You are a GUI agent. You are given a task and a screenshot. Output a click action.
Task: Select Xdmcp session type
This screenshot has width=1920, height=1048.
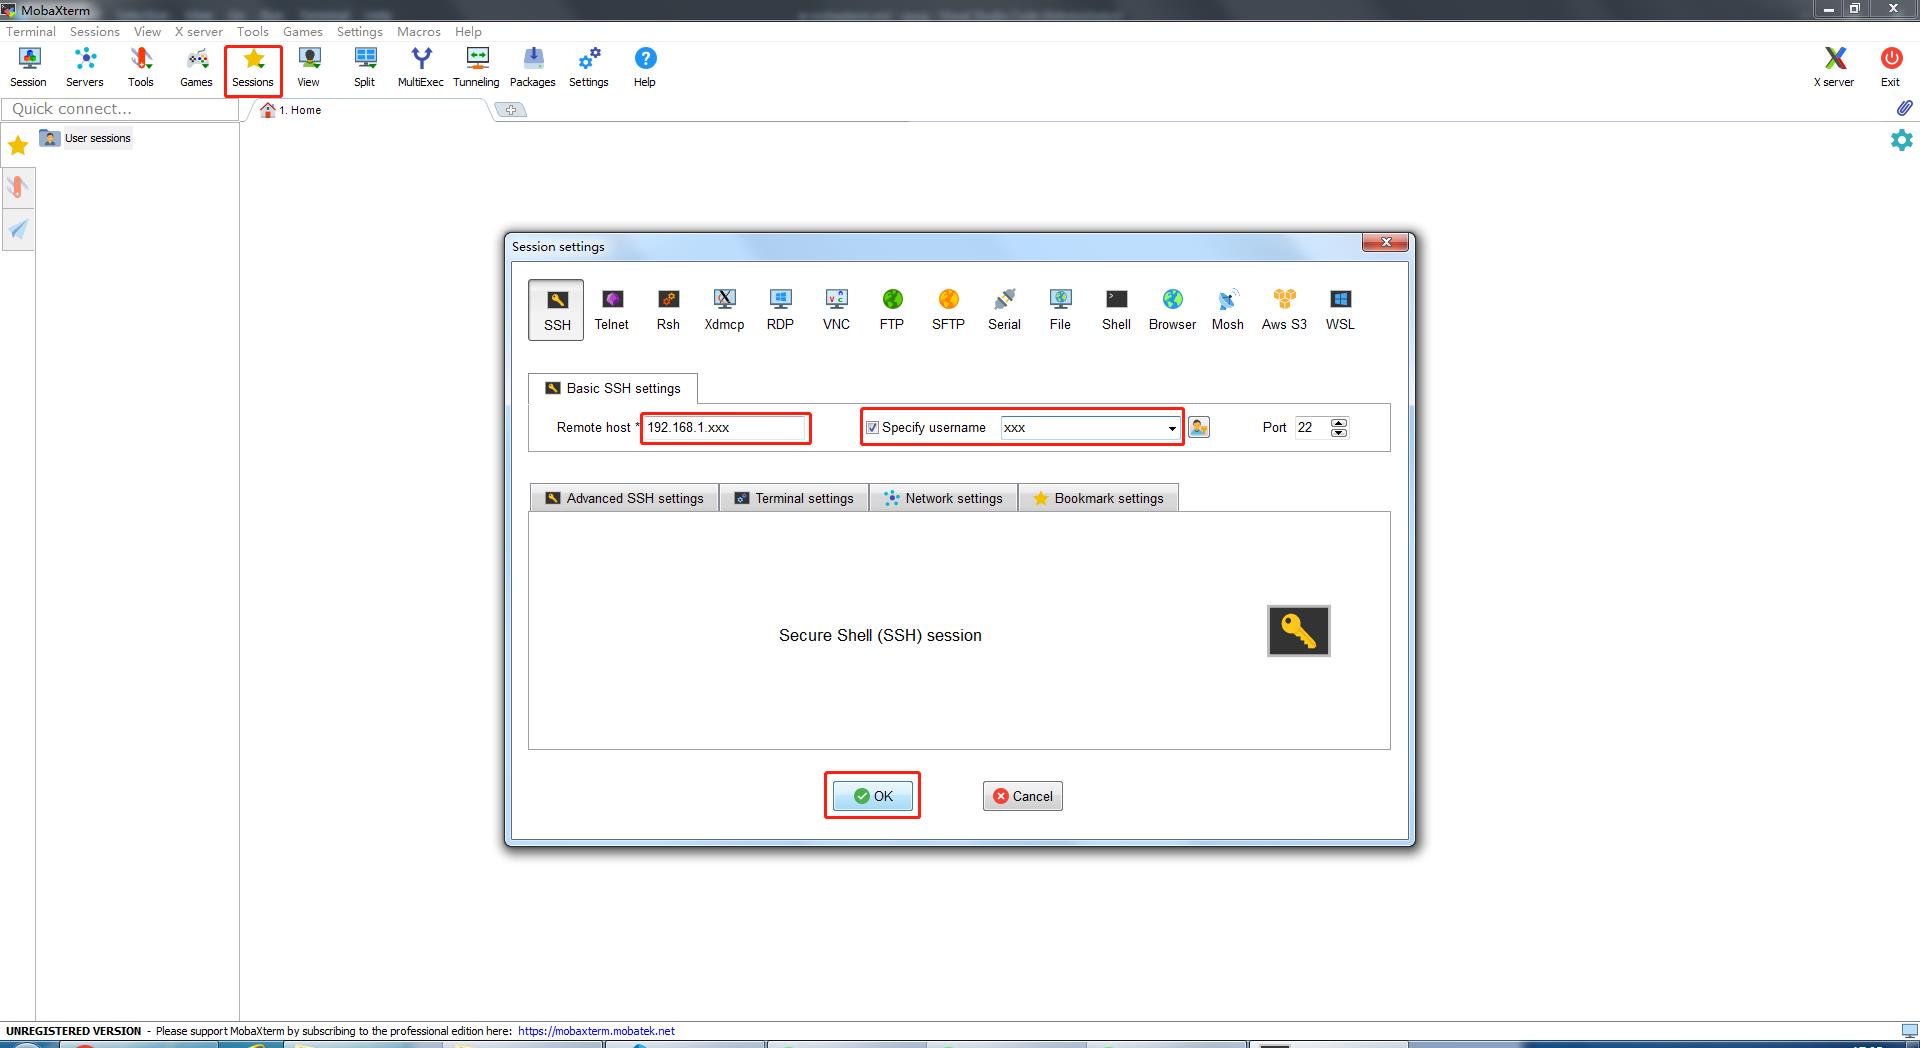pyautogui.click(x=724, y=310)
